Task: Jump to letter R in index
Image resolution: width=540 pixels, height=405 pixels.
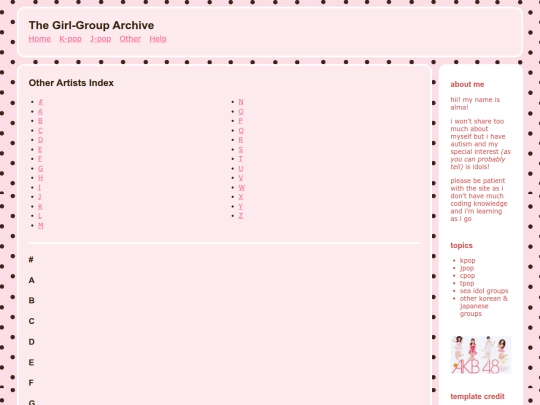Action: (x=241, y=140)
